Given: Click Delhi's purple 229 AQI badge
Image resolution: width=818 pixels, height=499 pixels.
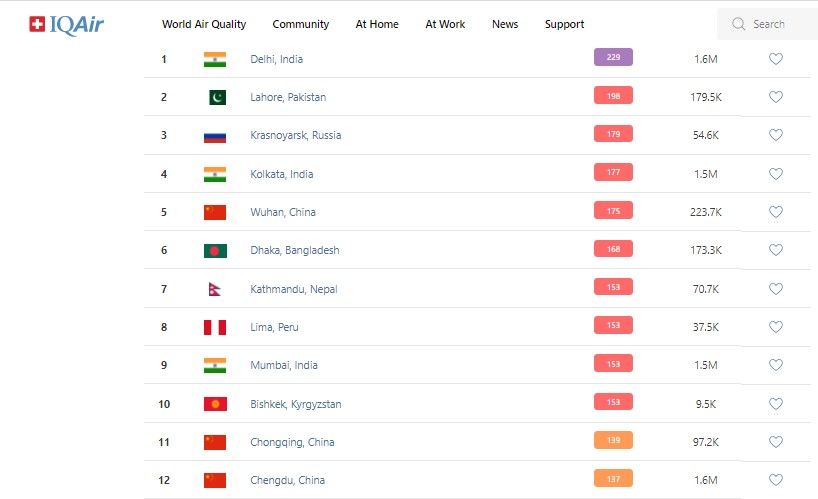Looking at the screenshot, I should coord(613,58).
